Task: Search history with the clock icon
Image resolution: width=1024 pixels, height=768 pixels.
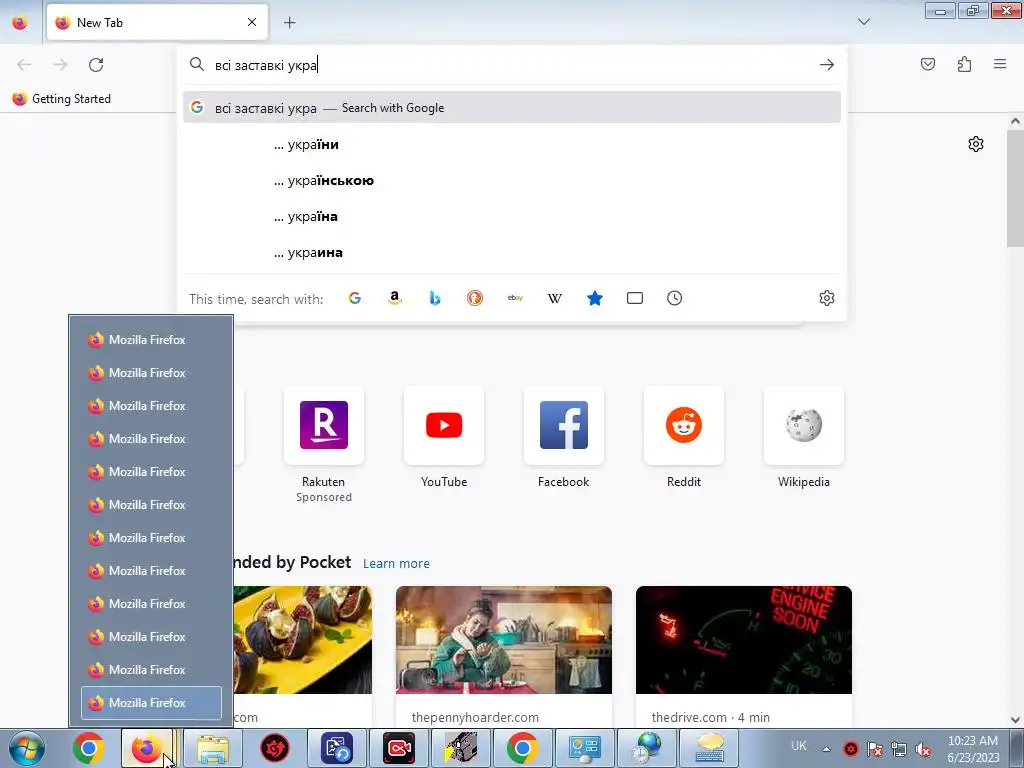Action: 675,298
